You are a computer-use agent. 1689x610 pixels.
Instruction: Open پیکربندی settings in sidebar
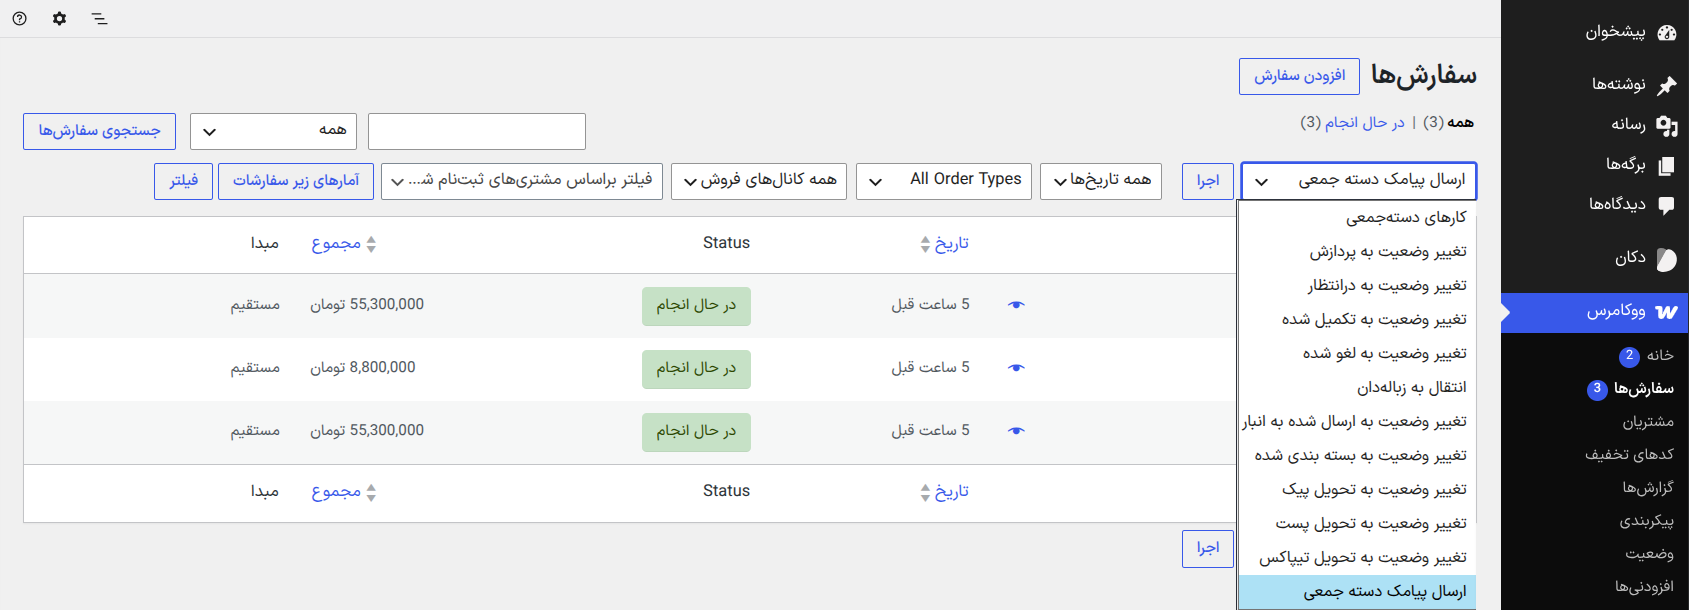(1647, 521)
